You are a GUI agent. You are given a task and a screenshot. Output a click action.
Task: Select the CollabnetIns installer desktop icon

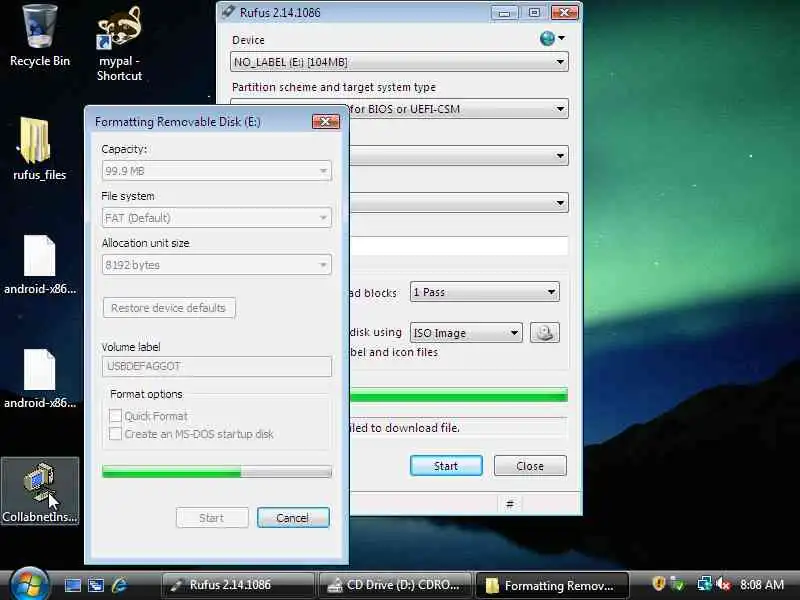tap(40, 491)
